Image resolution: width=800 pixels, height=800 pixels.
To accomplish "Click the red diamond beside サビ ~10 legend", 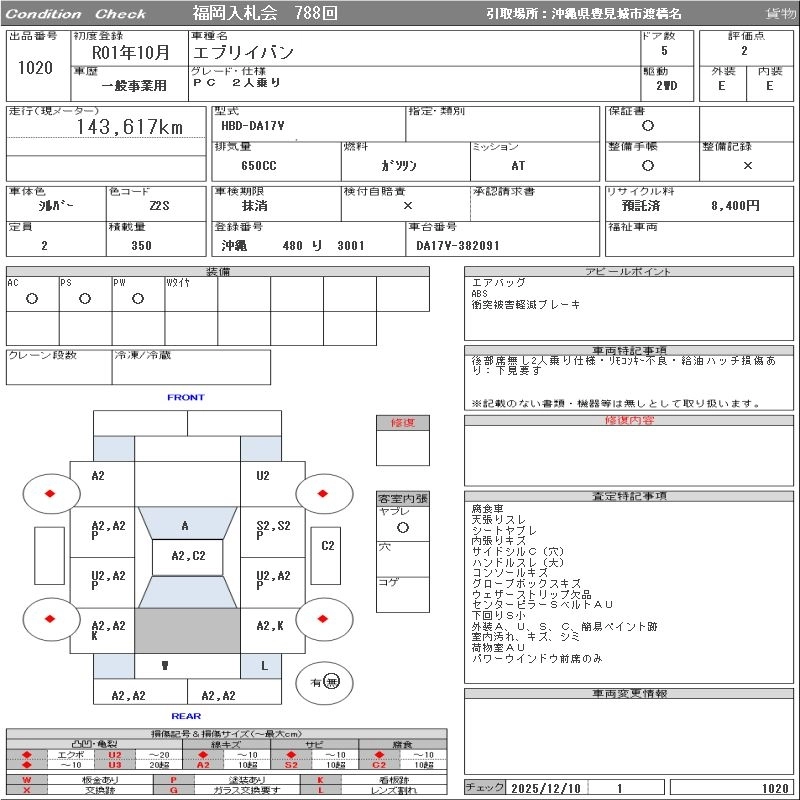I will pos(291,755).
